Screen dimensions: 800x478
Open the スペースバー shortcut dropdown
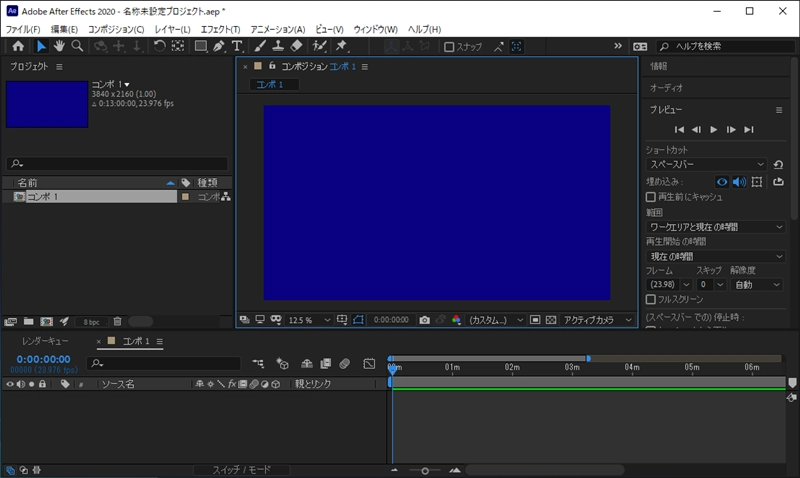coord(705,164)
